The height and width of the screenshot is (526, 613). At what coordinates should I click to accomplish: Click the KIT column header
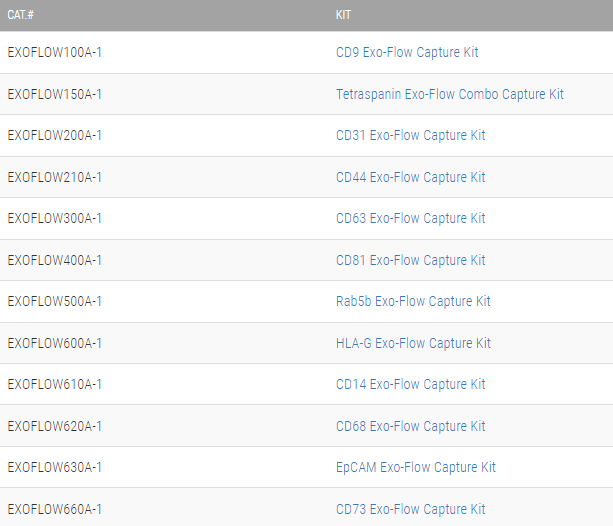pos(343,15)
